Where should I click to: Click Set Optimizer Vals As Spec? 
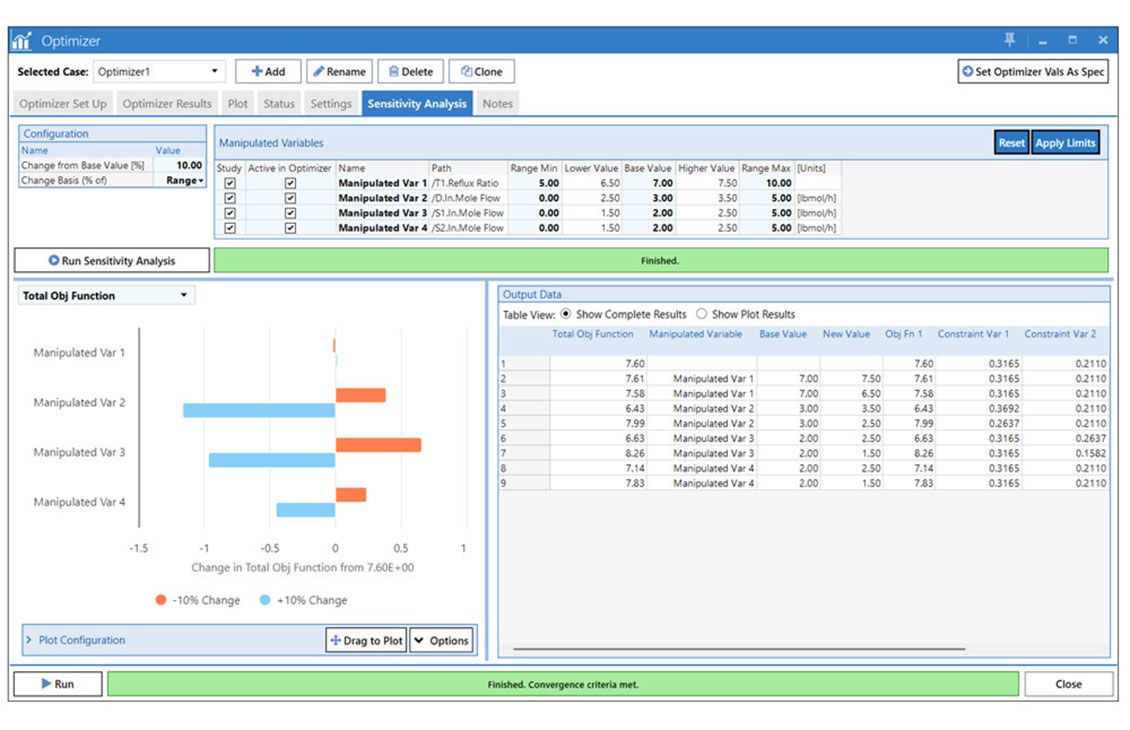(x=1033, y=71)
